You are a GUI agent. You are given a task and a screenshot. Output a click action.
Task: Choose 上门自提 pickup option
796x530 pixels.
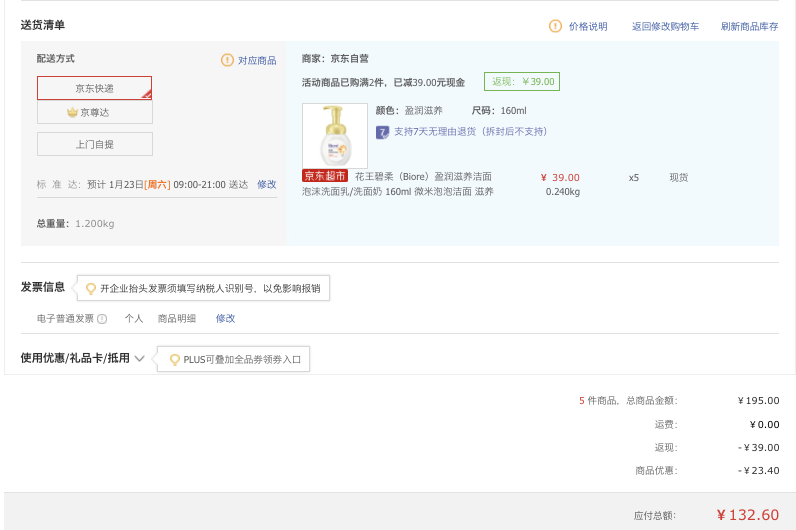[94, 144]
